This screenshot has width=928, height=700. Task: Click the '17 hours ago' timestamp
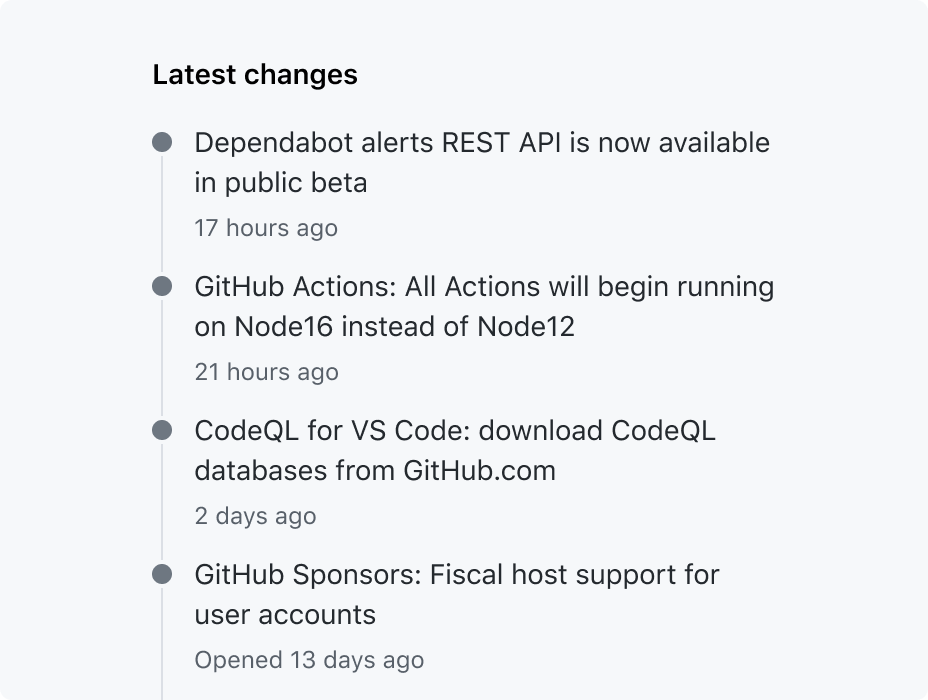click(x=266, y=228)
